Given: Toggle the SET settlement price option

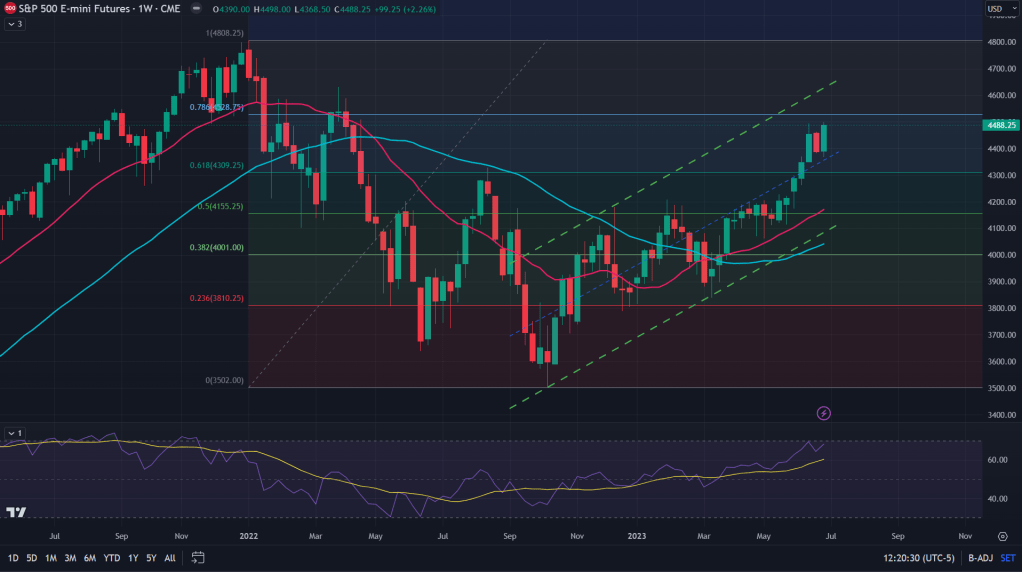Looking at the screenshot, I should pos(1007,557).
